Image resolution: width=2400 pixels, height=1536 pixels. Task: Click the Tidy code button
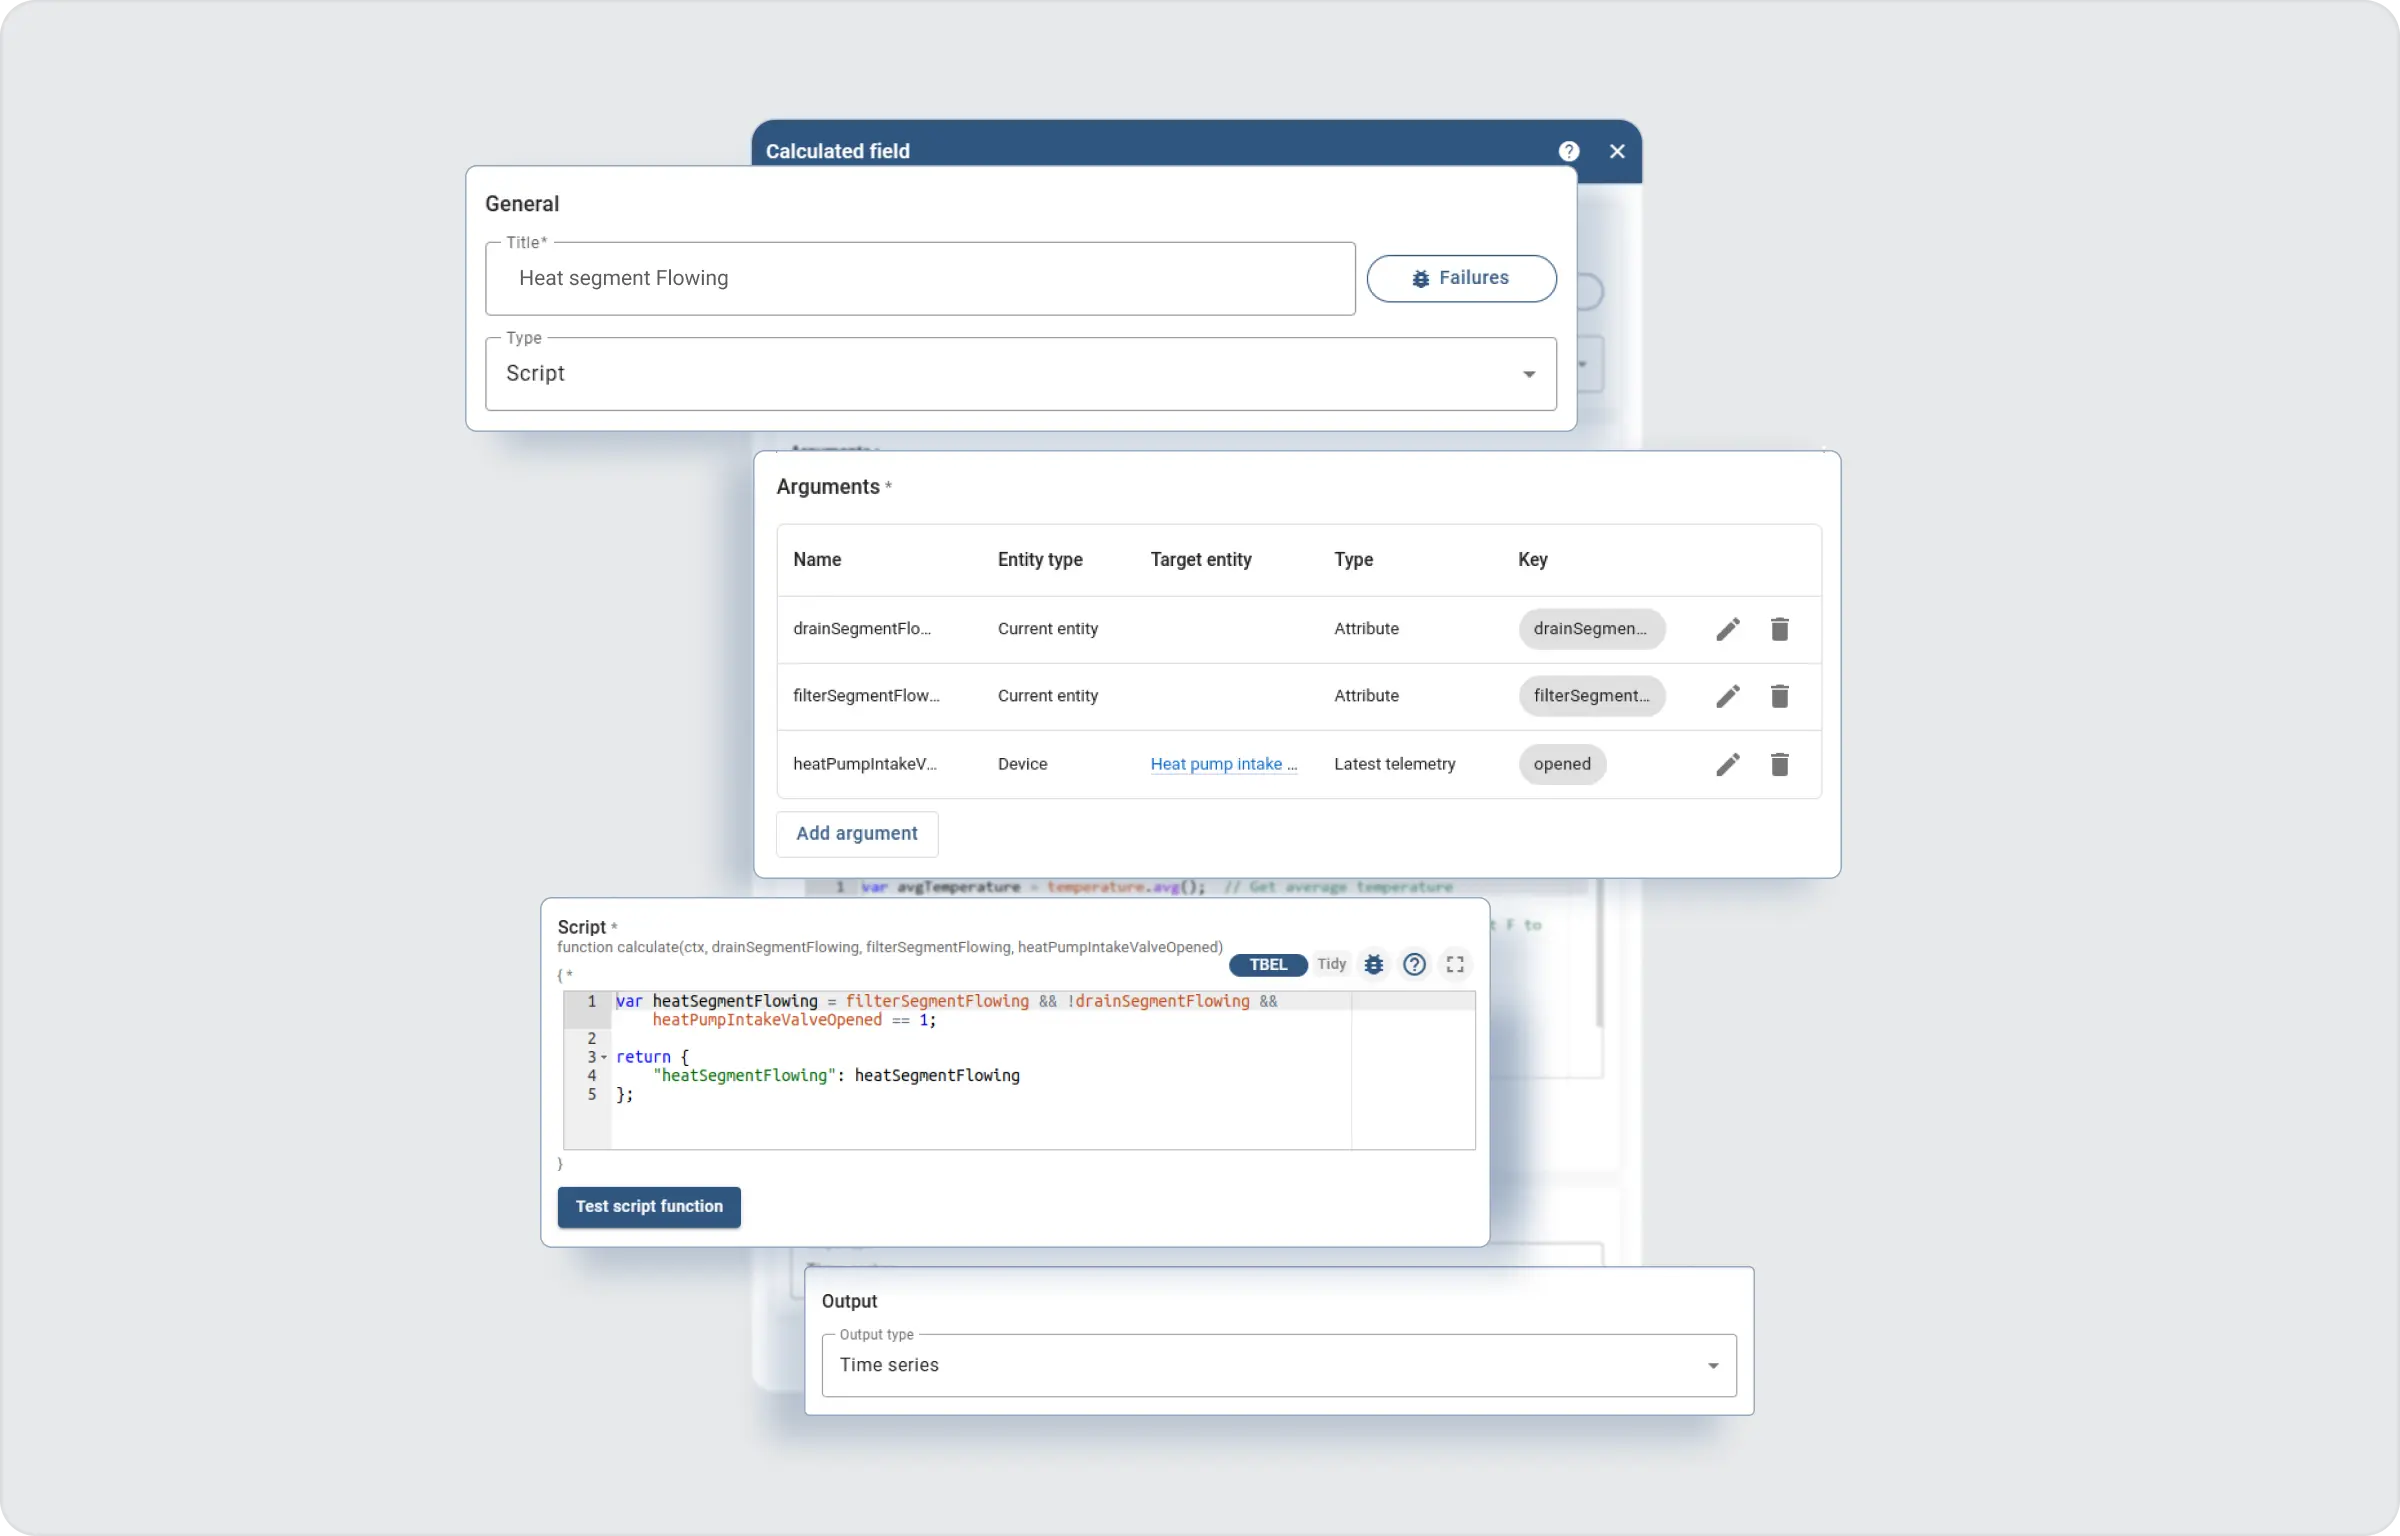(1331, 964)
